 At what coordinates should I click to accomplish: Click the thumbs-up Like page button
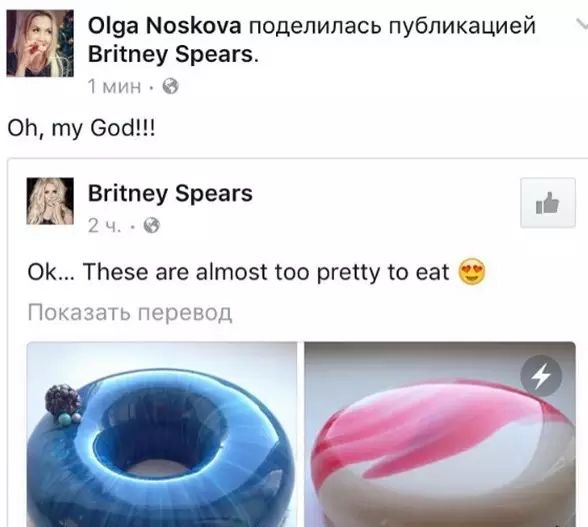tap(548, 203)
